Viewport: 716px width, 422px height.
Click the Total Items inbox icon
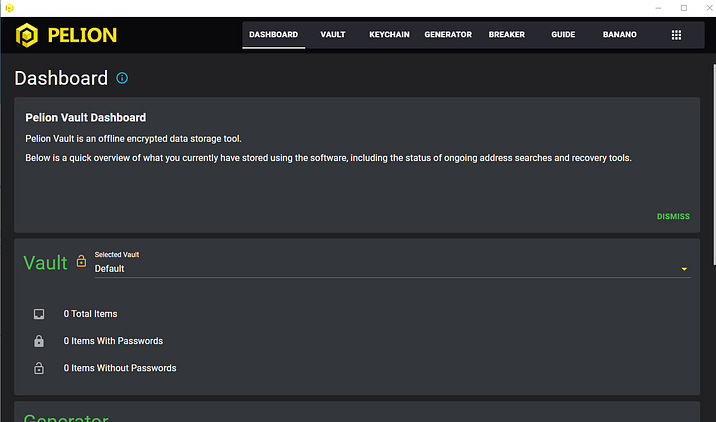(x=39, y=314)
